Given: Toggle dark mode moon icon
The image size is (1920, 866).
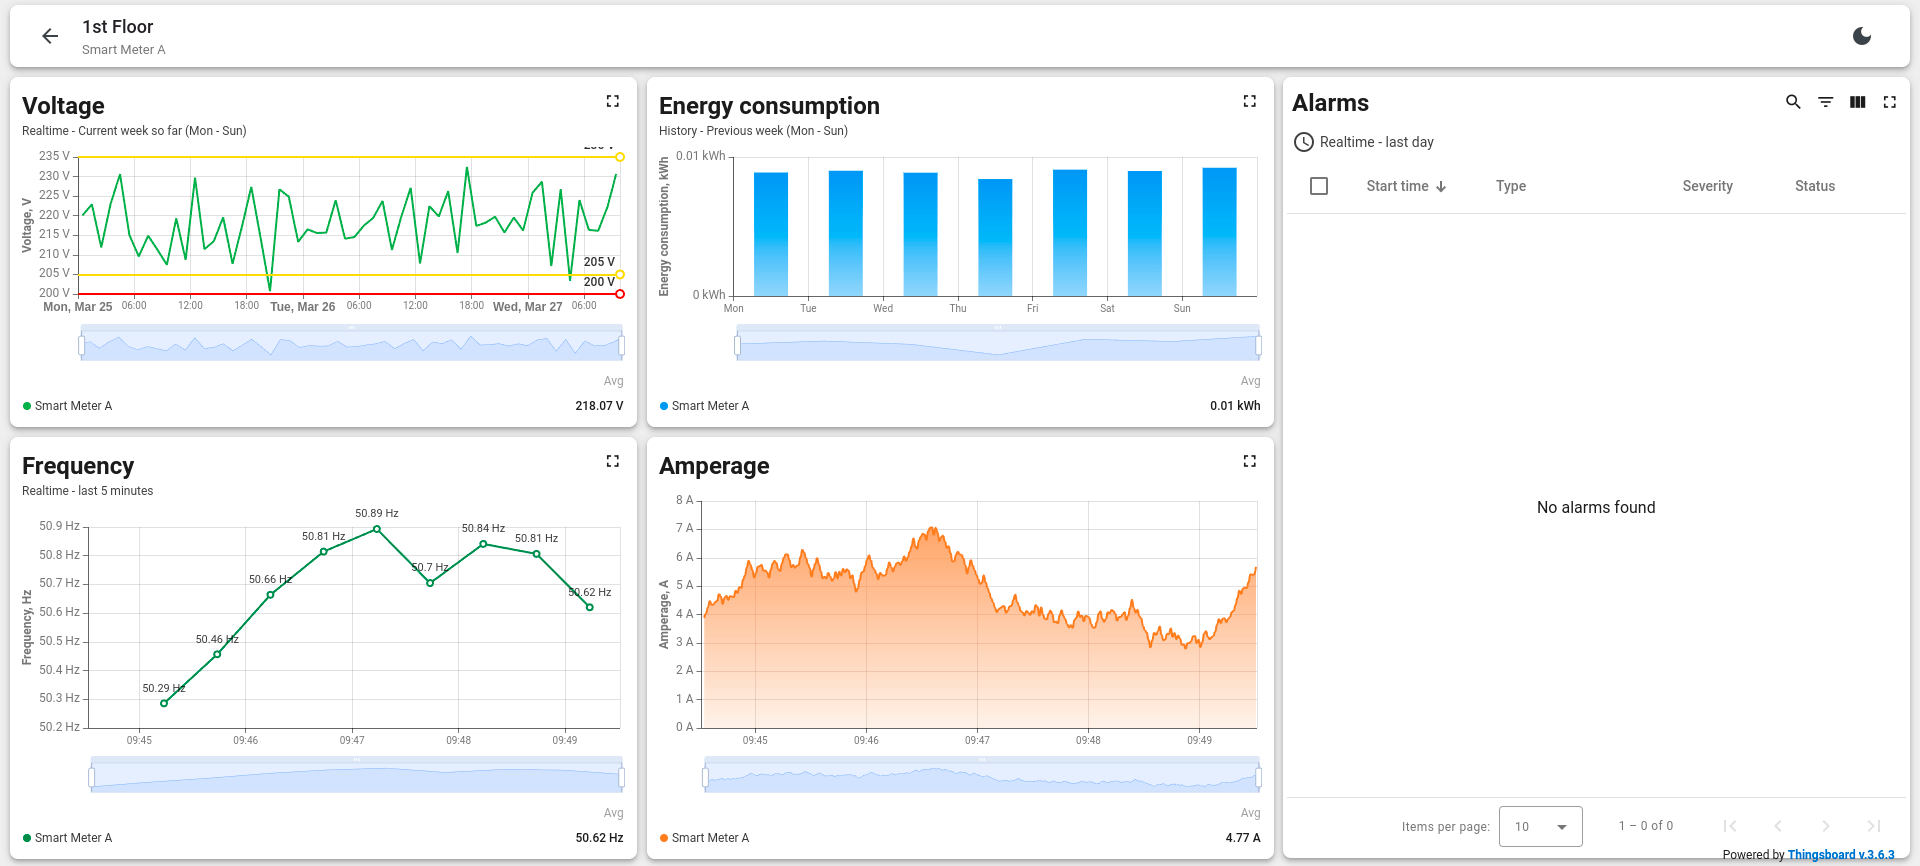Looking at the screenshot, I should tap(1861, 37).
